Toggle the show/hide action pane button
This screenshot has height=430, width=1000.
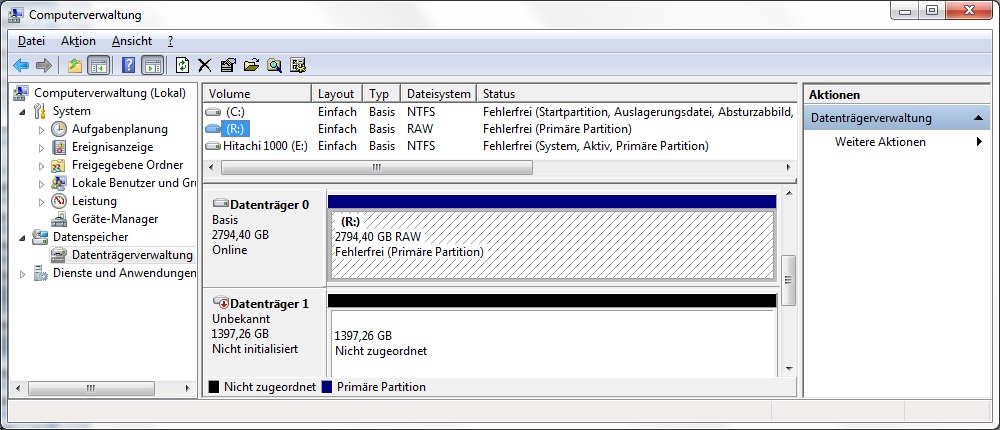[x=152, y=65]
